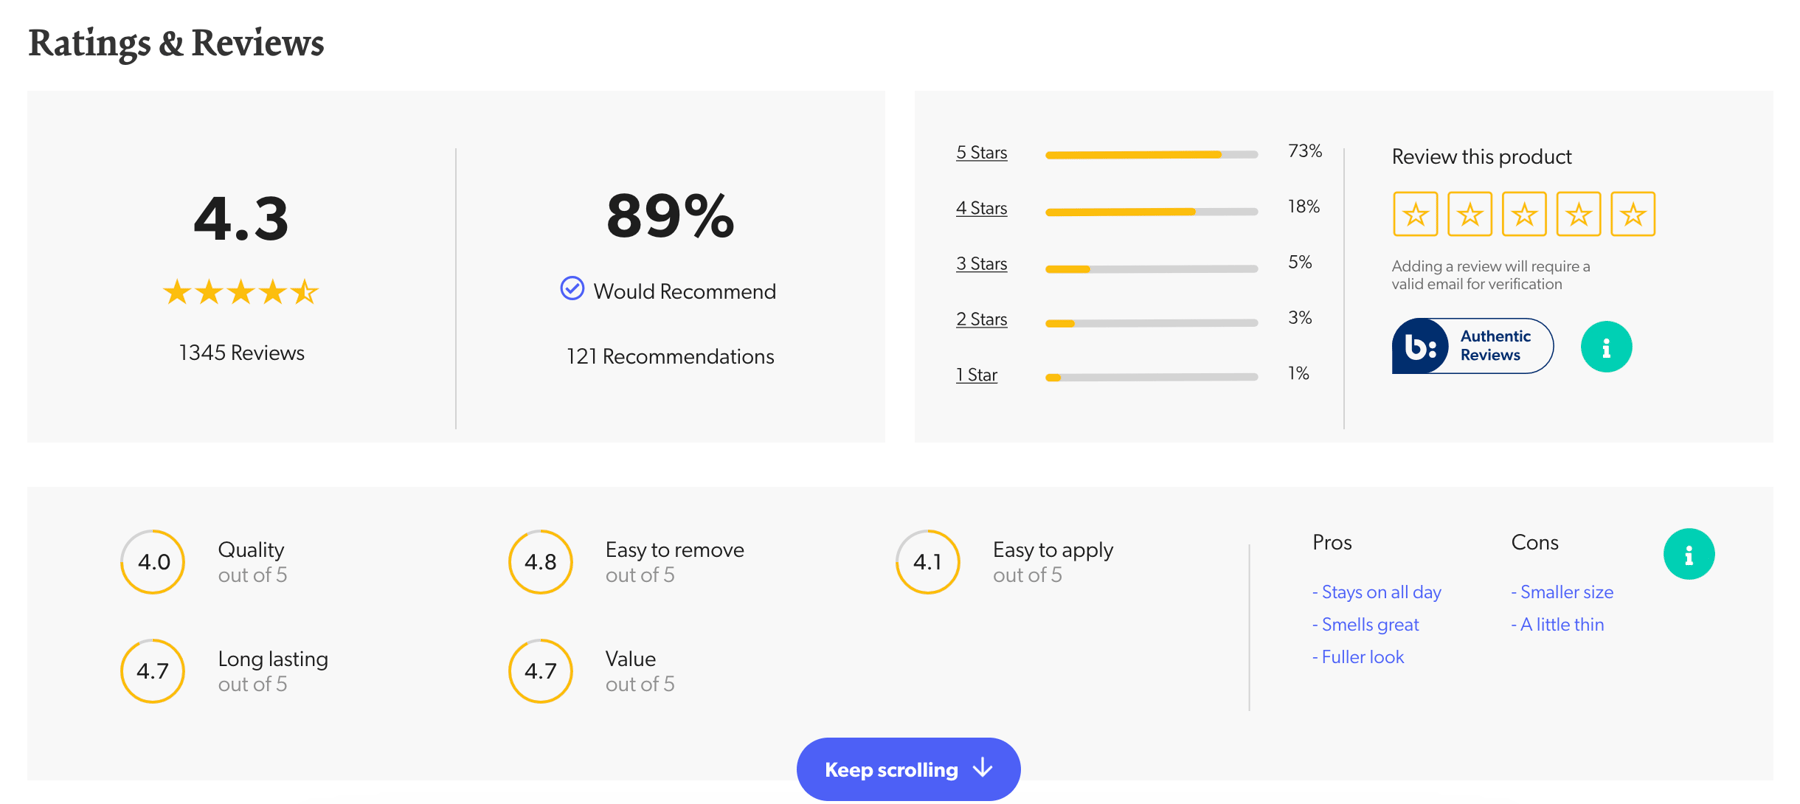Select the 'Fuller look' pro
Viewport: 1800px width, 804px height.
tap(1358, 657)
